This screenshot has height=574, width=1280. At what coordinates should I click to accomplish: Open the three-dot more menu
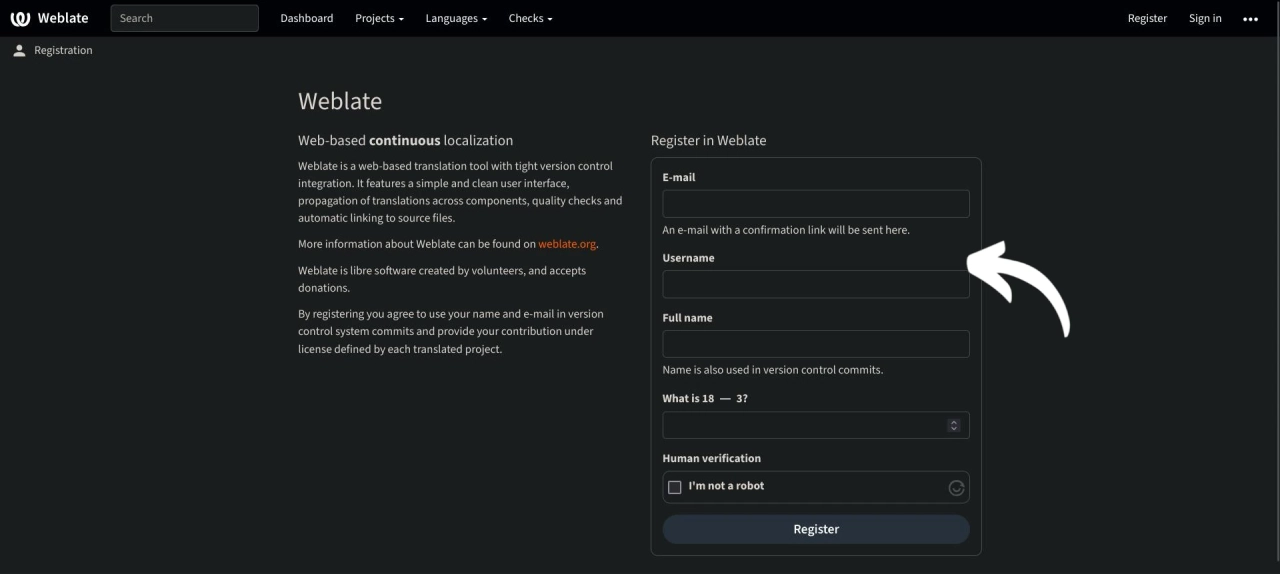click(1250, 18)
